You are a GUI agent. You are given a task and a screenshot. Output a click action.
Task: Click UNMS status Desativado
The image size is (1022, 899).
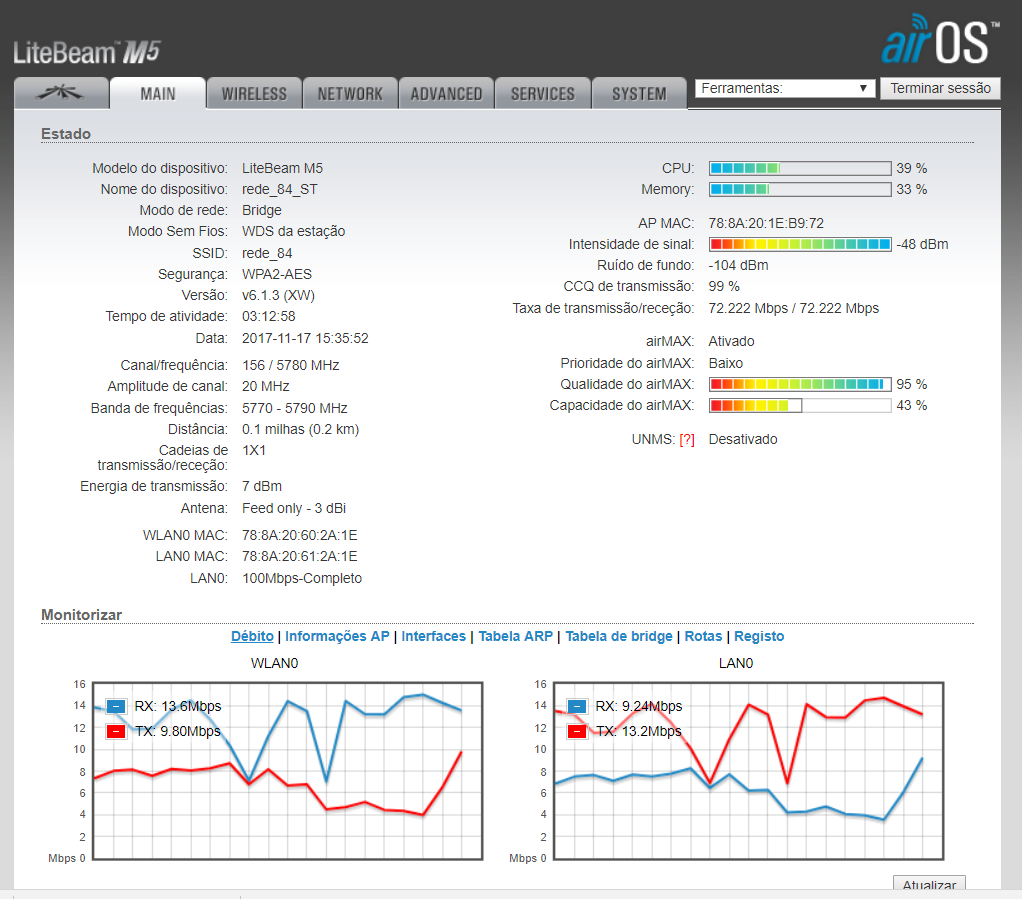tap(743, 439)
